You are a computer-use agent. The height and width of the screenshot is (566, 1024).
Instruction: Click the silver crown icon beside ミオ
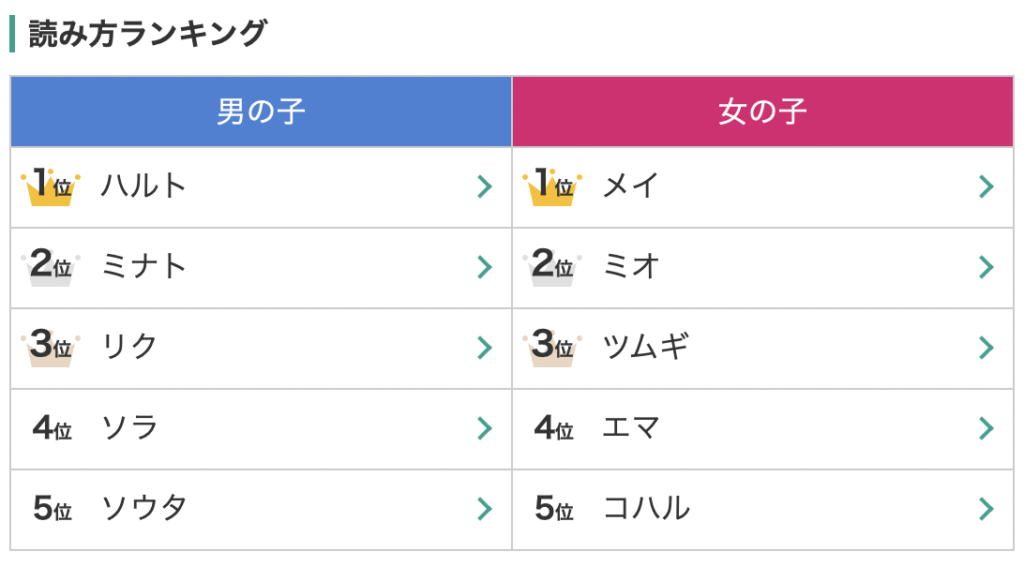551,267
